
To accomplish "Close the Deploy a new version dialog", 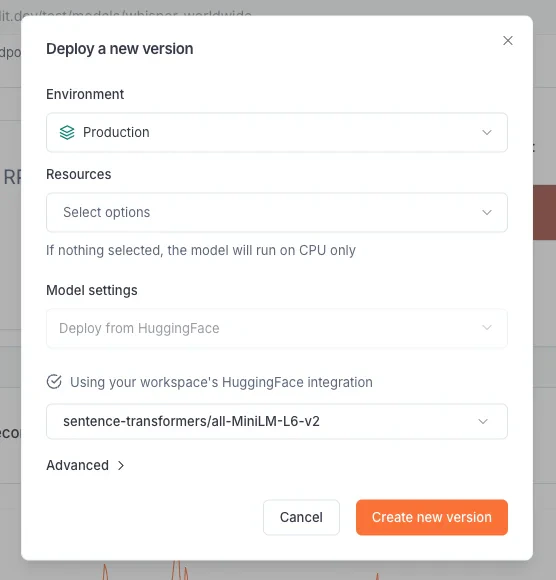I will pos(508,41).
